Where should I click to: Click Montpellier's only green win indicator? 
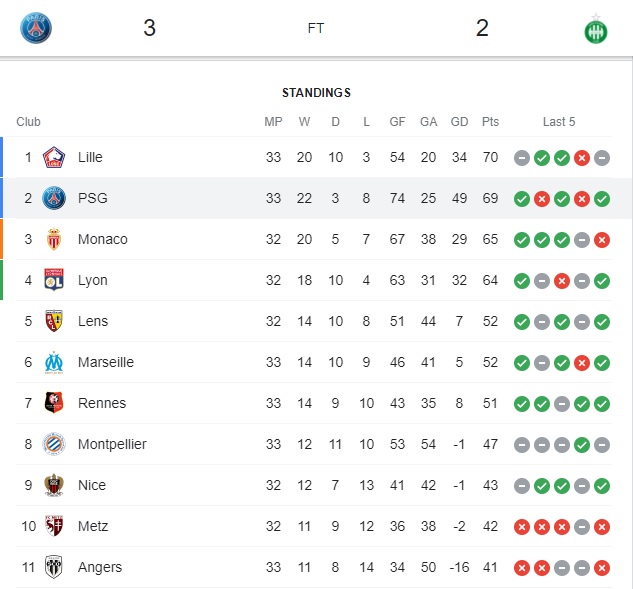pyautogui.click(x=582, y=445)
